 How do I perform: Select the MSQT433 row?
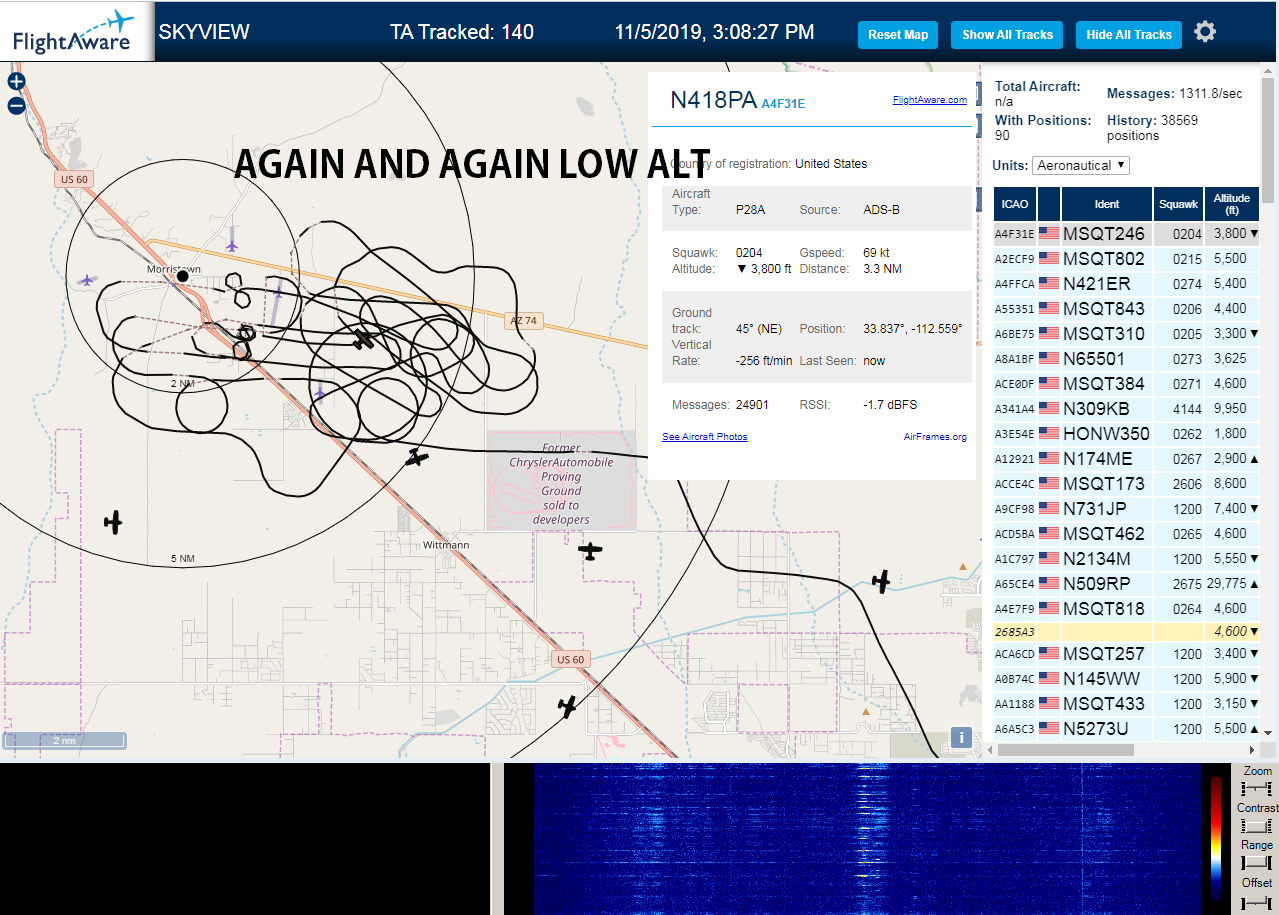coord(1127,704)
